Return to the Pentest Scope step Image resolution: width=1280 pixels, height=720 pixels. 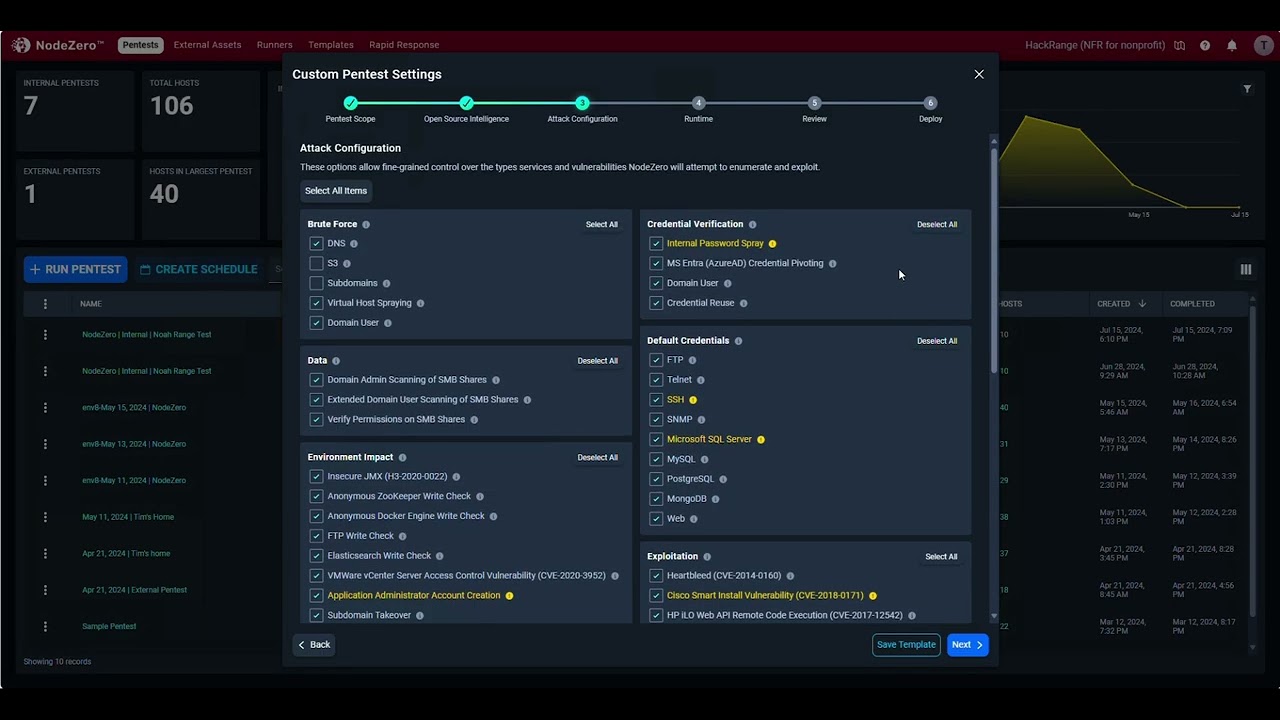point(350,109)
